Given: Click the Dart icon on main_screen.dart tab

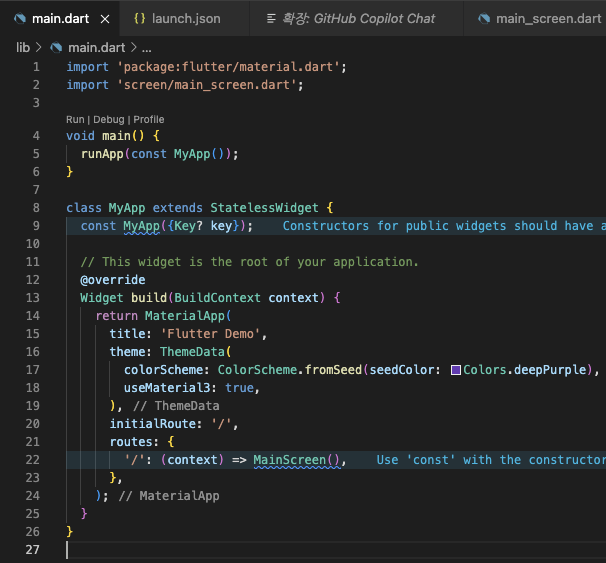Looking at the screenshot, I should coord(484,19).
